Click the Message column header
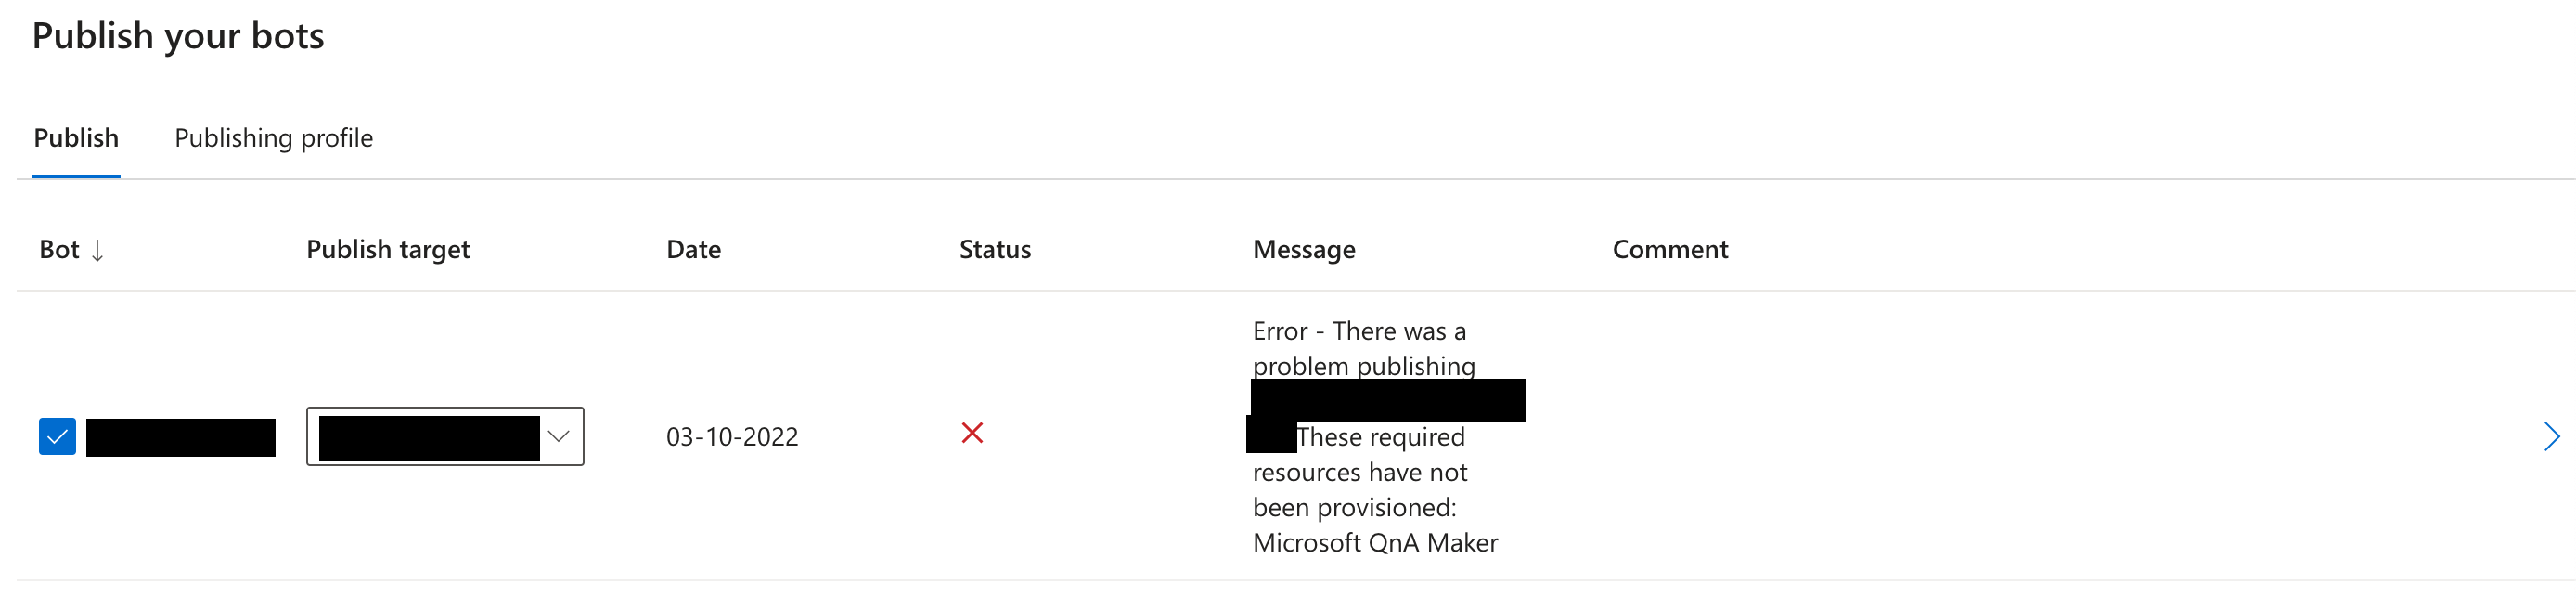This screenshot has height=611, width=2576. [1303, 249]
